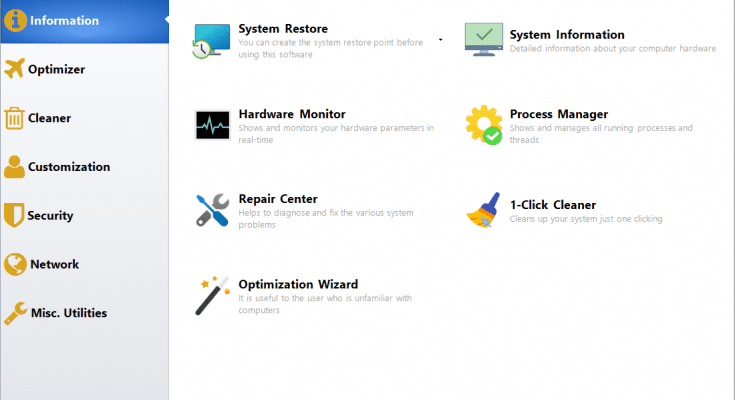Expand the System Restore dropdown arrow
Screen dimensions: 735x400
440,41
